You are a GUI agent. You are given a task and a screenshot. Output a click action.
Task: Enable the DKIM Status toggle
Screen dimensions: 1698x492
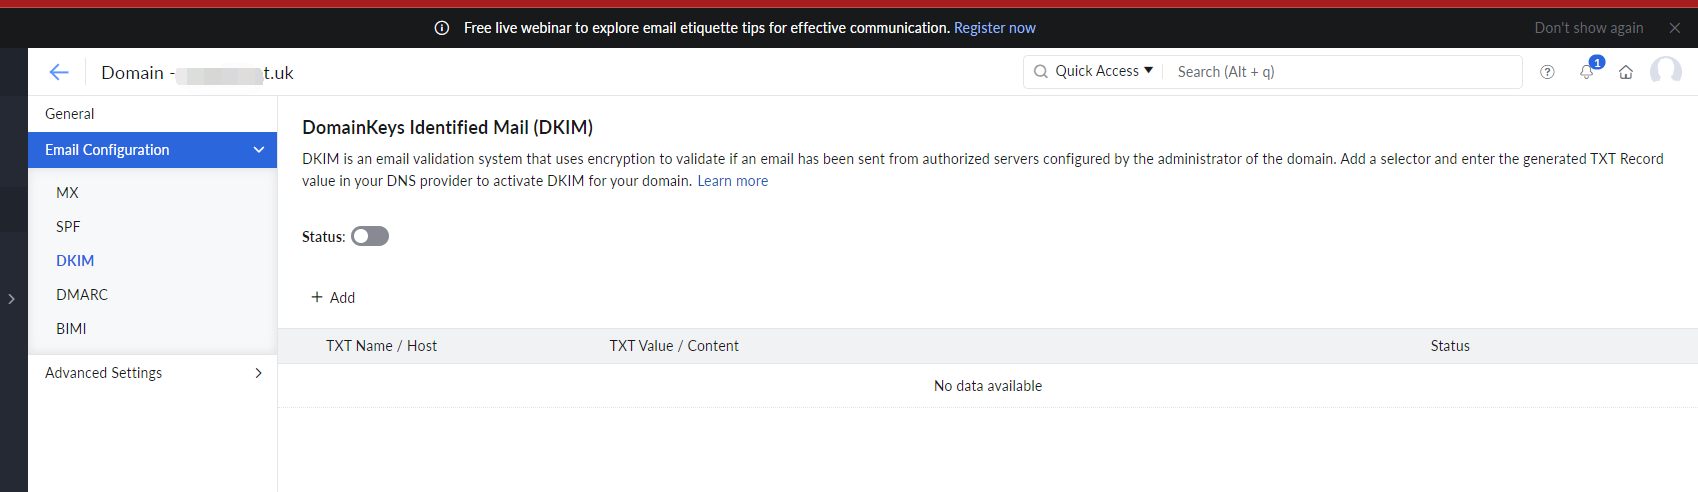click(369, 236)
